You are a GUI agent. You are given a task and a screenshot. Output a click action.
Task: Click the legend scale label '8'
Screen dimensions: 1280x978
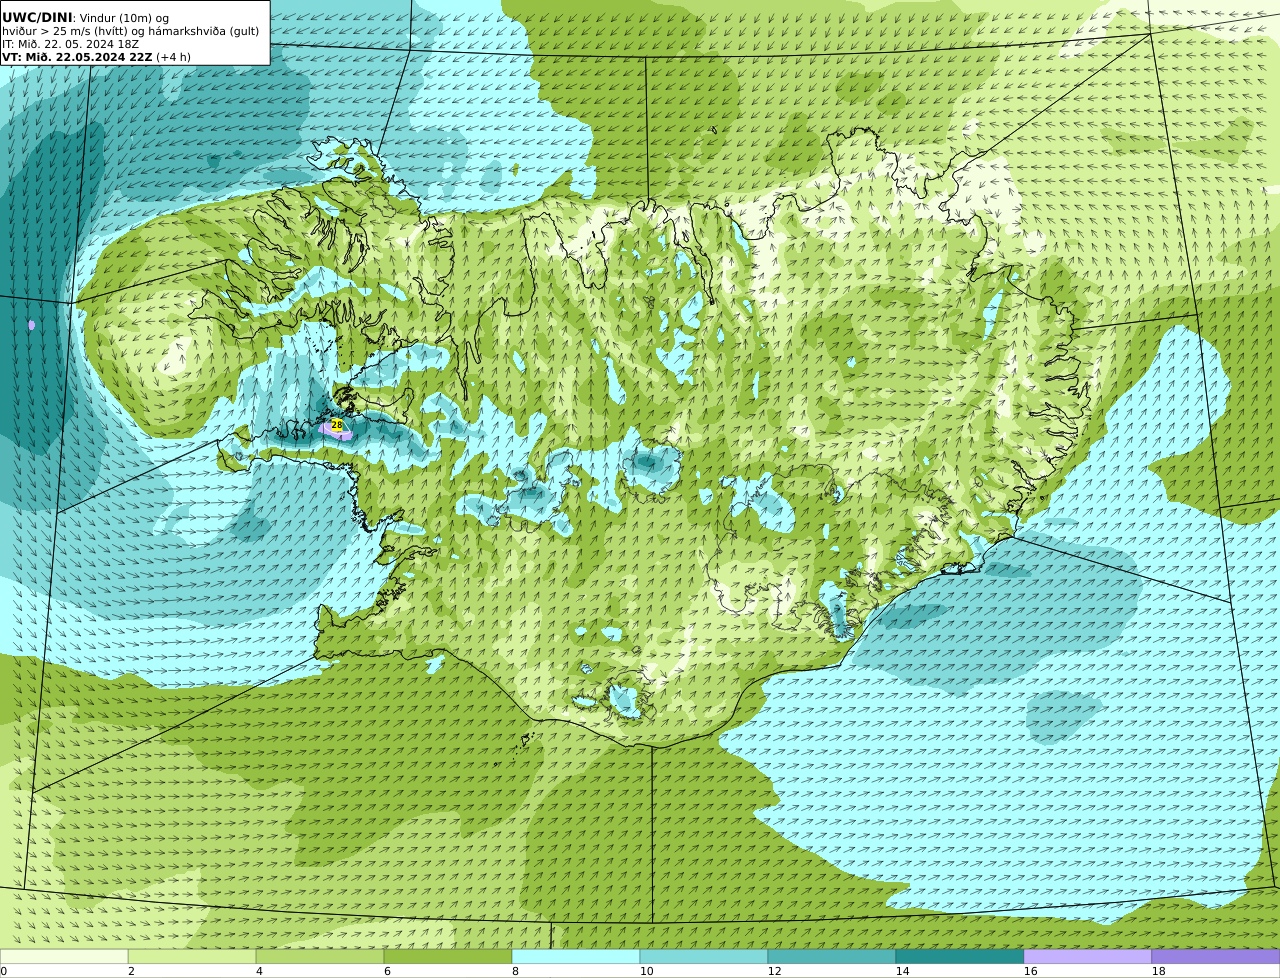coord(515,971)
